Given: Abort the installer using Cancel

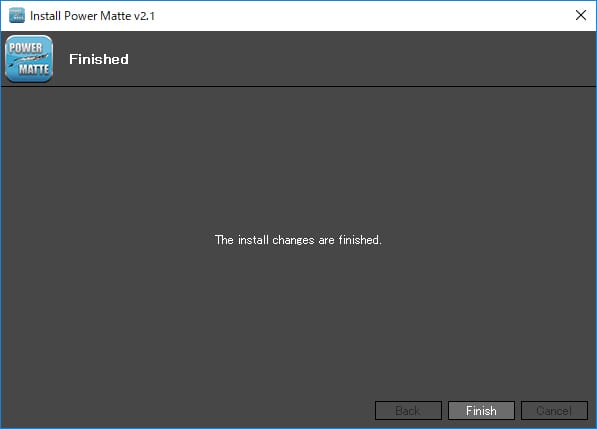Looking at the screenshot, I should [x=554, y=410].
